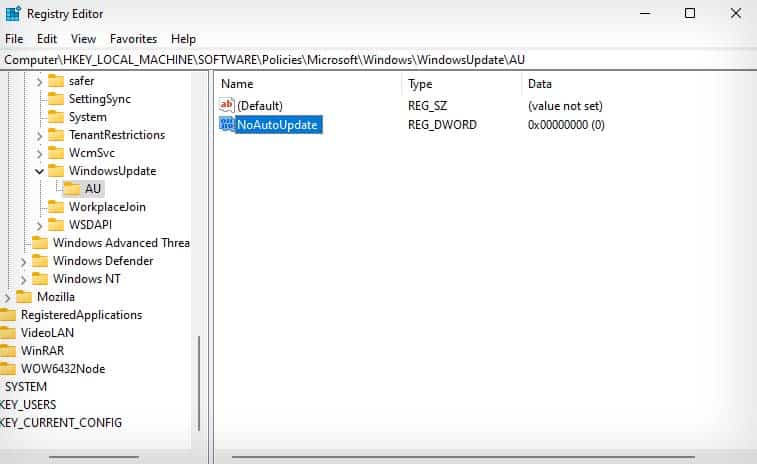Select the WorkplaceJoin key
The width and height of the screenshot is (757, 464).
(107, 207)
